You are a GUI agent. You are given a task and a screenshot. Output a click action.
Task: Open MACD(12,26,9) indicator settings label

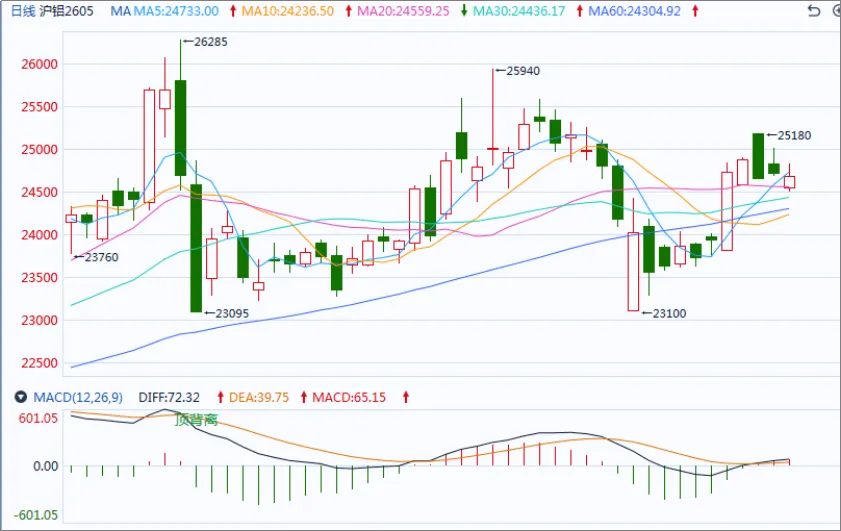pos(78,397)
